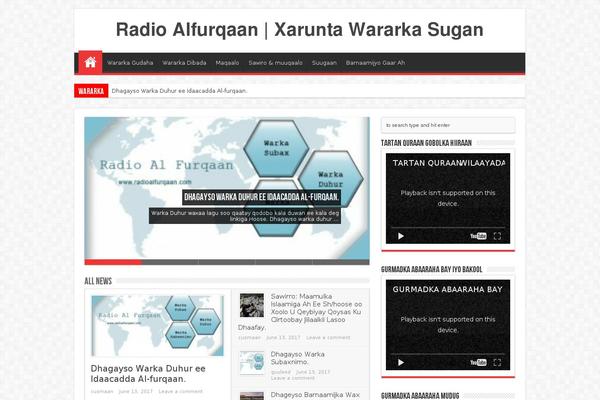Click Radio Alfurqaan site title
Screen dimensions: 600x400
coord(299,30)
